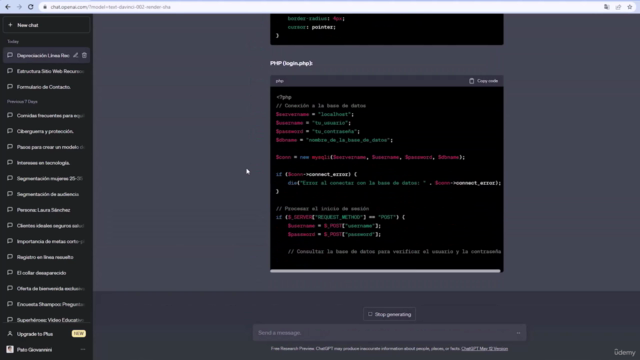
Task: Click the NEW badge beside Upgrade
Action: 78,333
